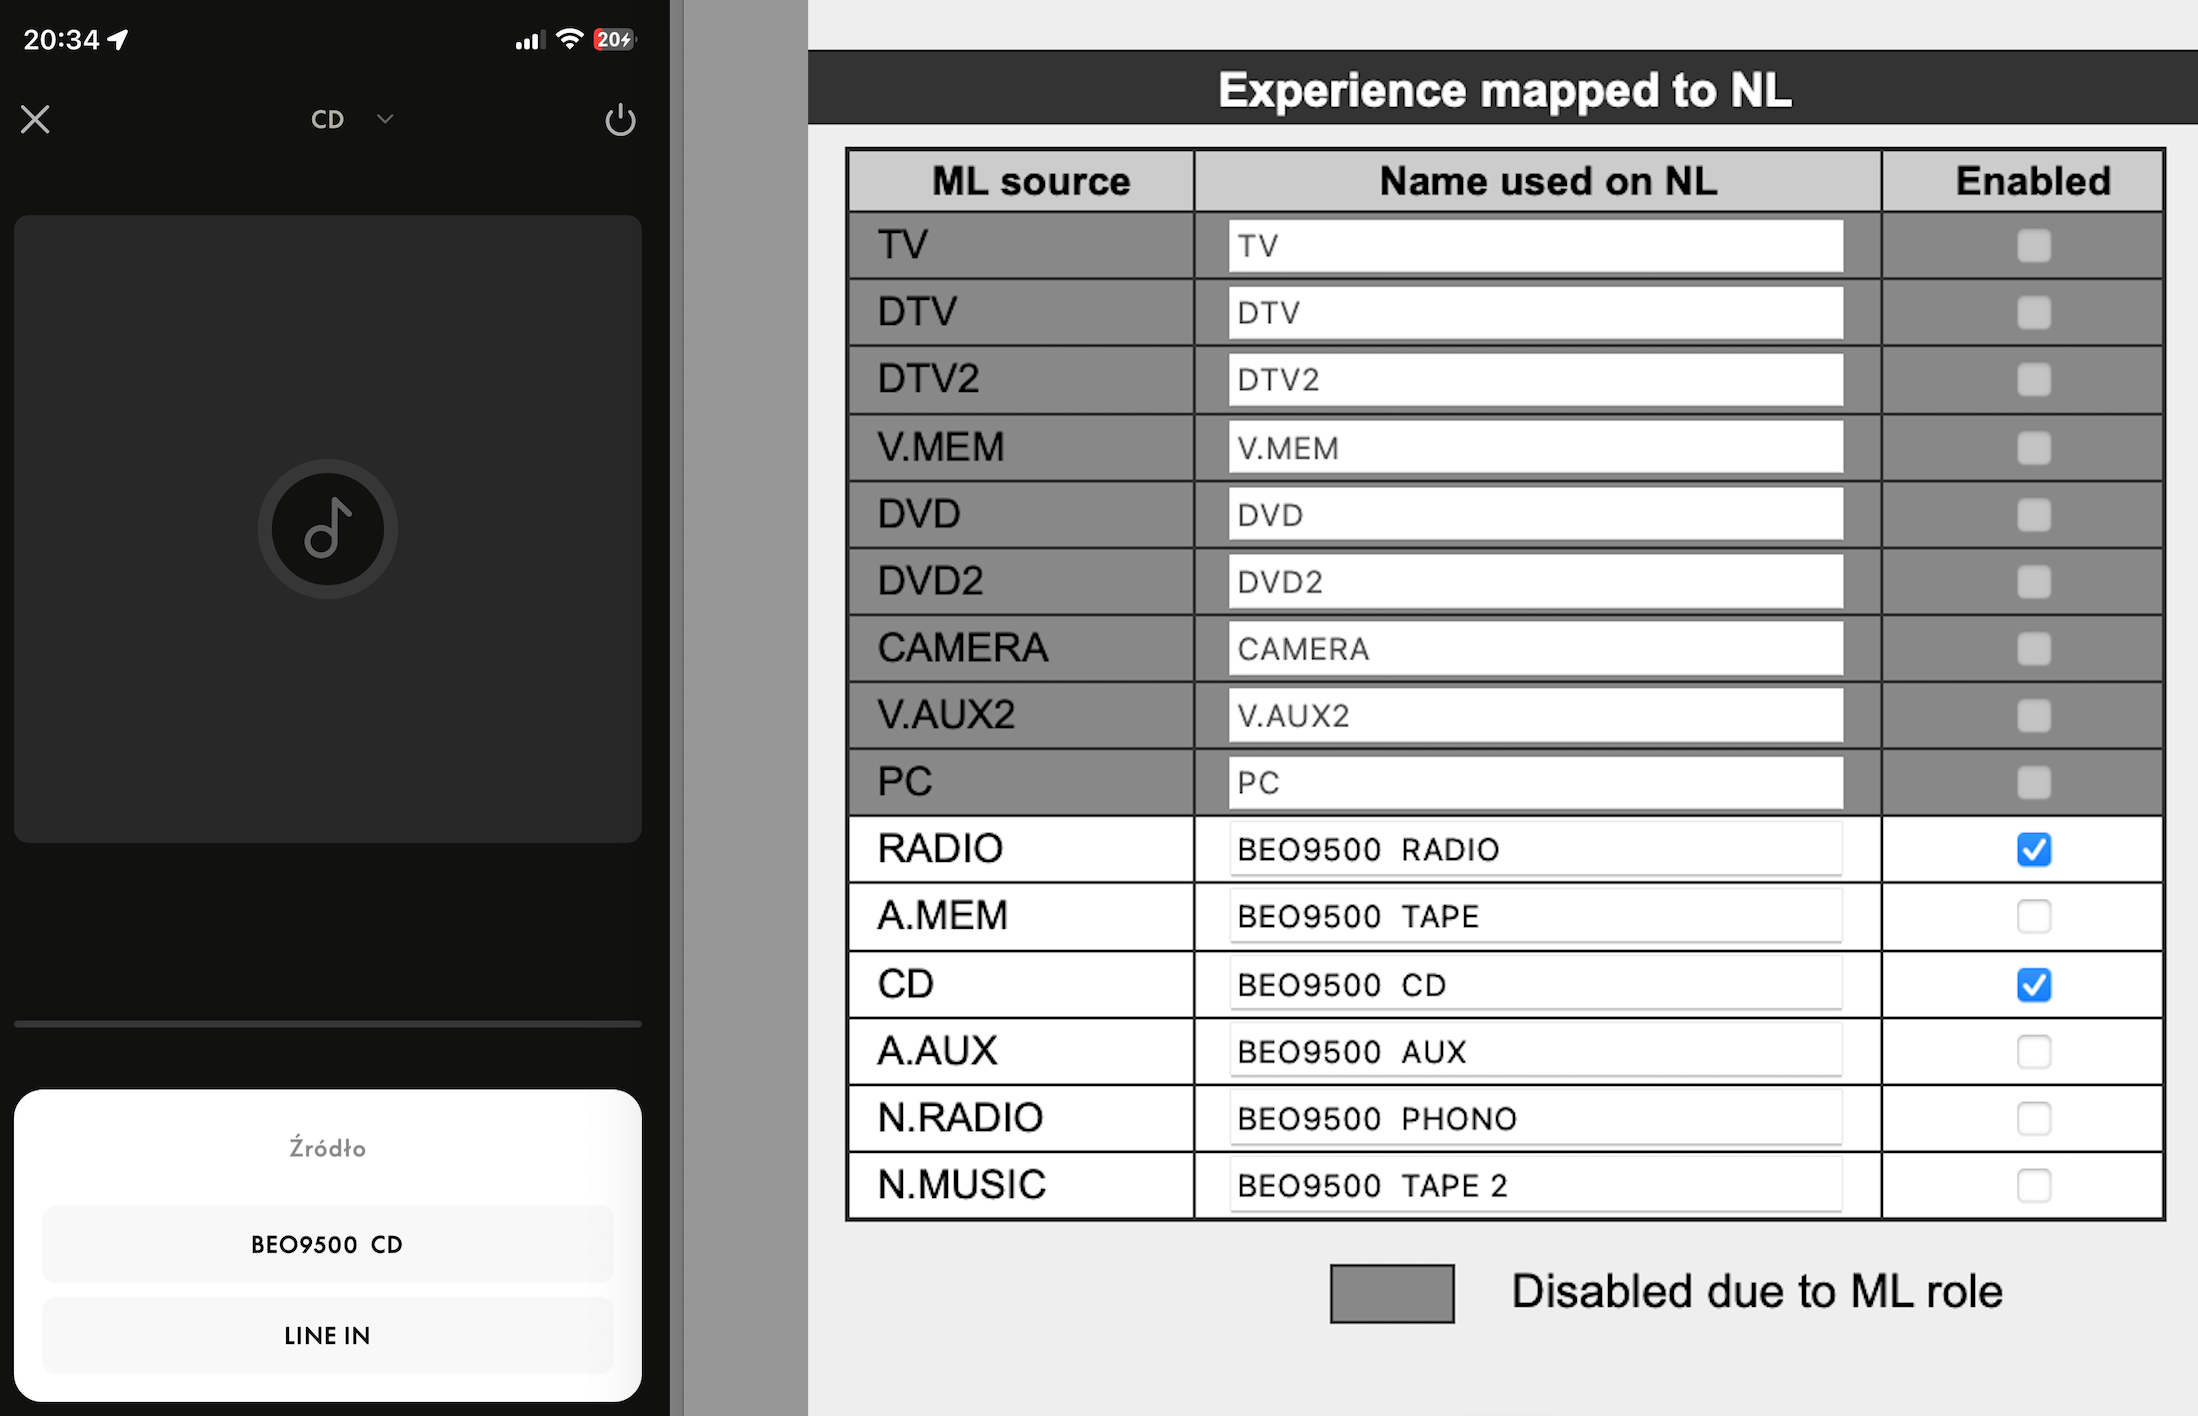Click the N.MUSIC ML source cell
2198x1416 pixels.
pyautogui.click(x=1021, y=1185)
